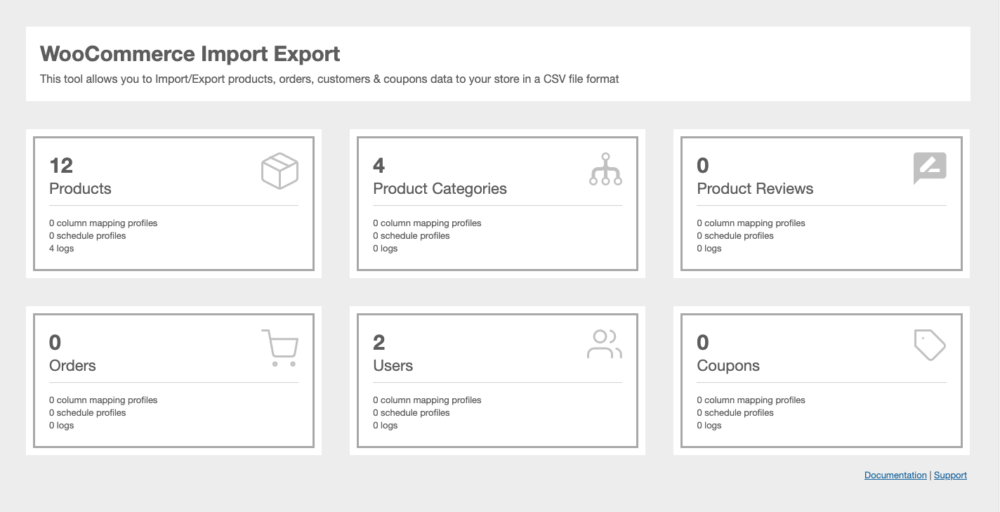Select the Coupons card title

(x=728, y=366)
